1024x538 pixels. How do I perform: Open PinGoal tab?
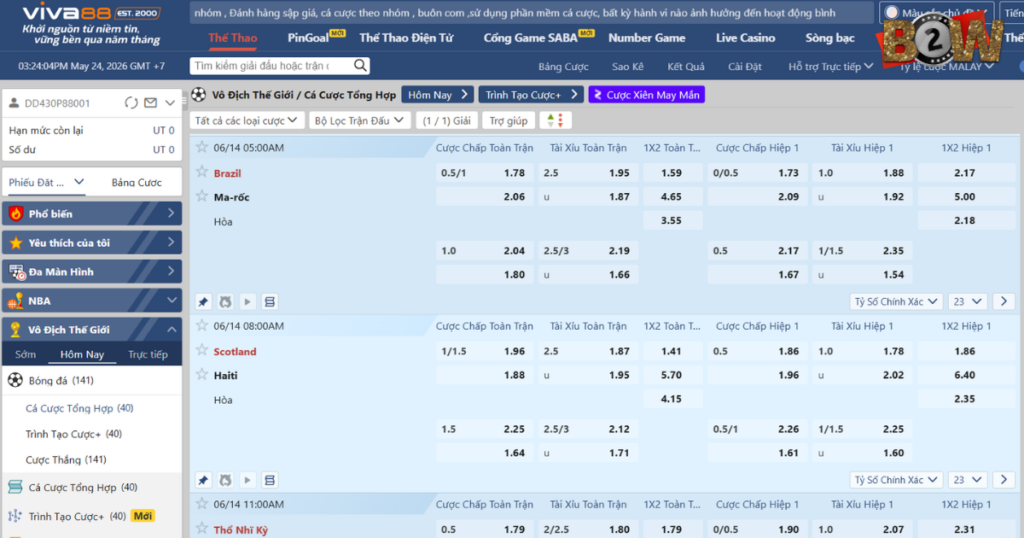point(308,38)
